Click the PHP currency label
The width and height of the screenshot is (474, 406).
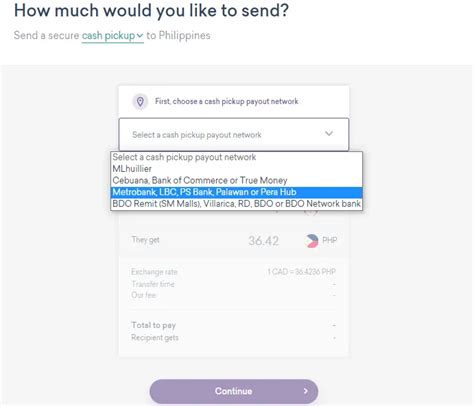[329, 240]
